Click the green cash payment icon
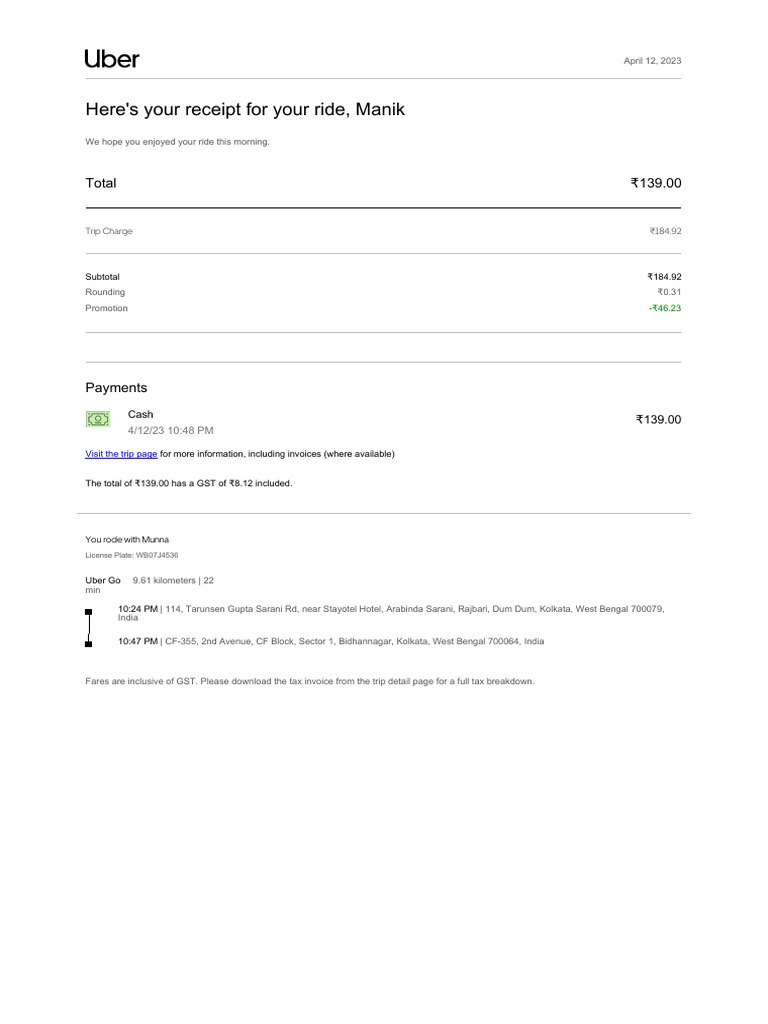768x1024 pixels. 98,420
